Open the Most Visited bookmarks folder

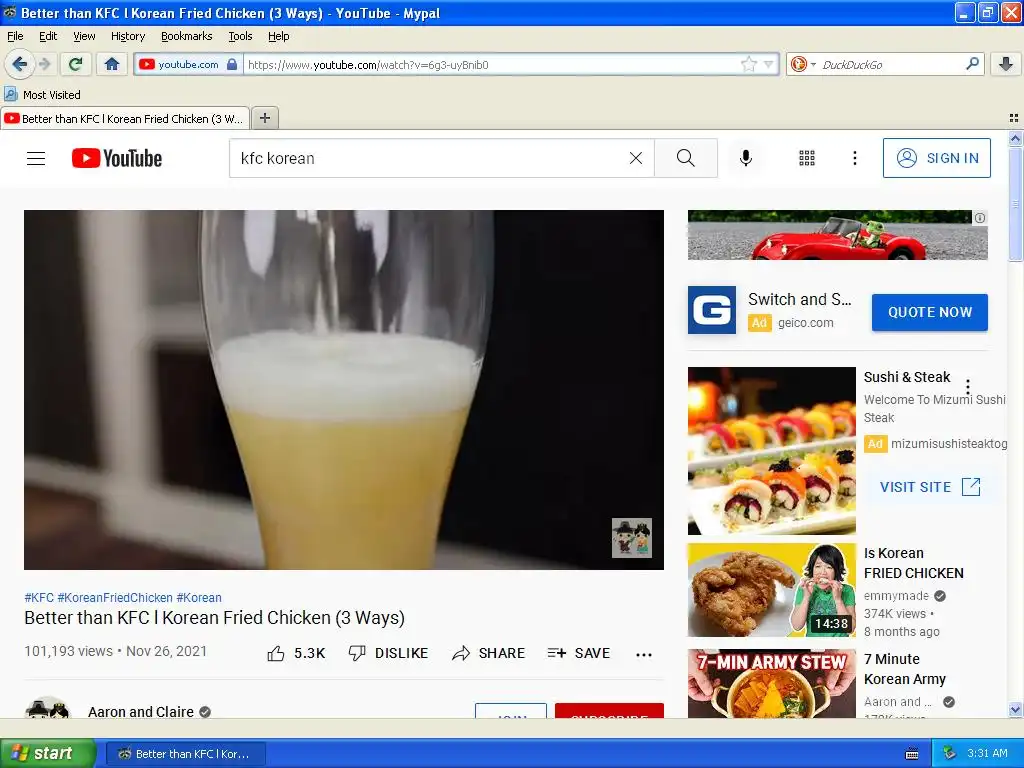pyautogui.click(x=43, y=95)
